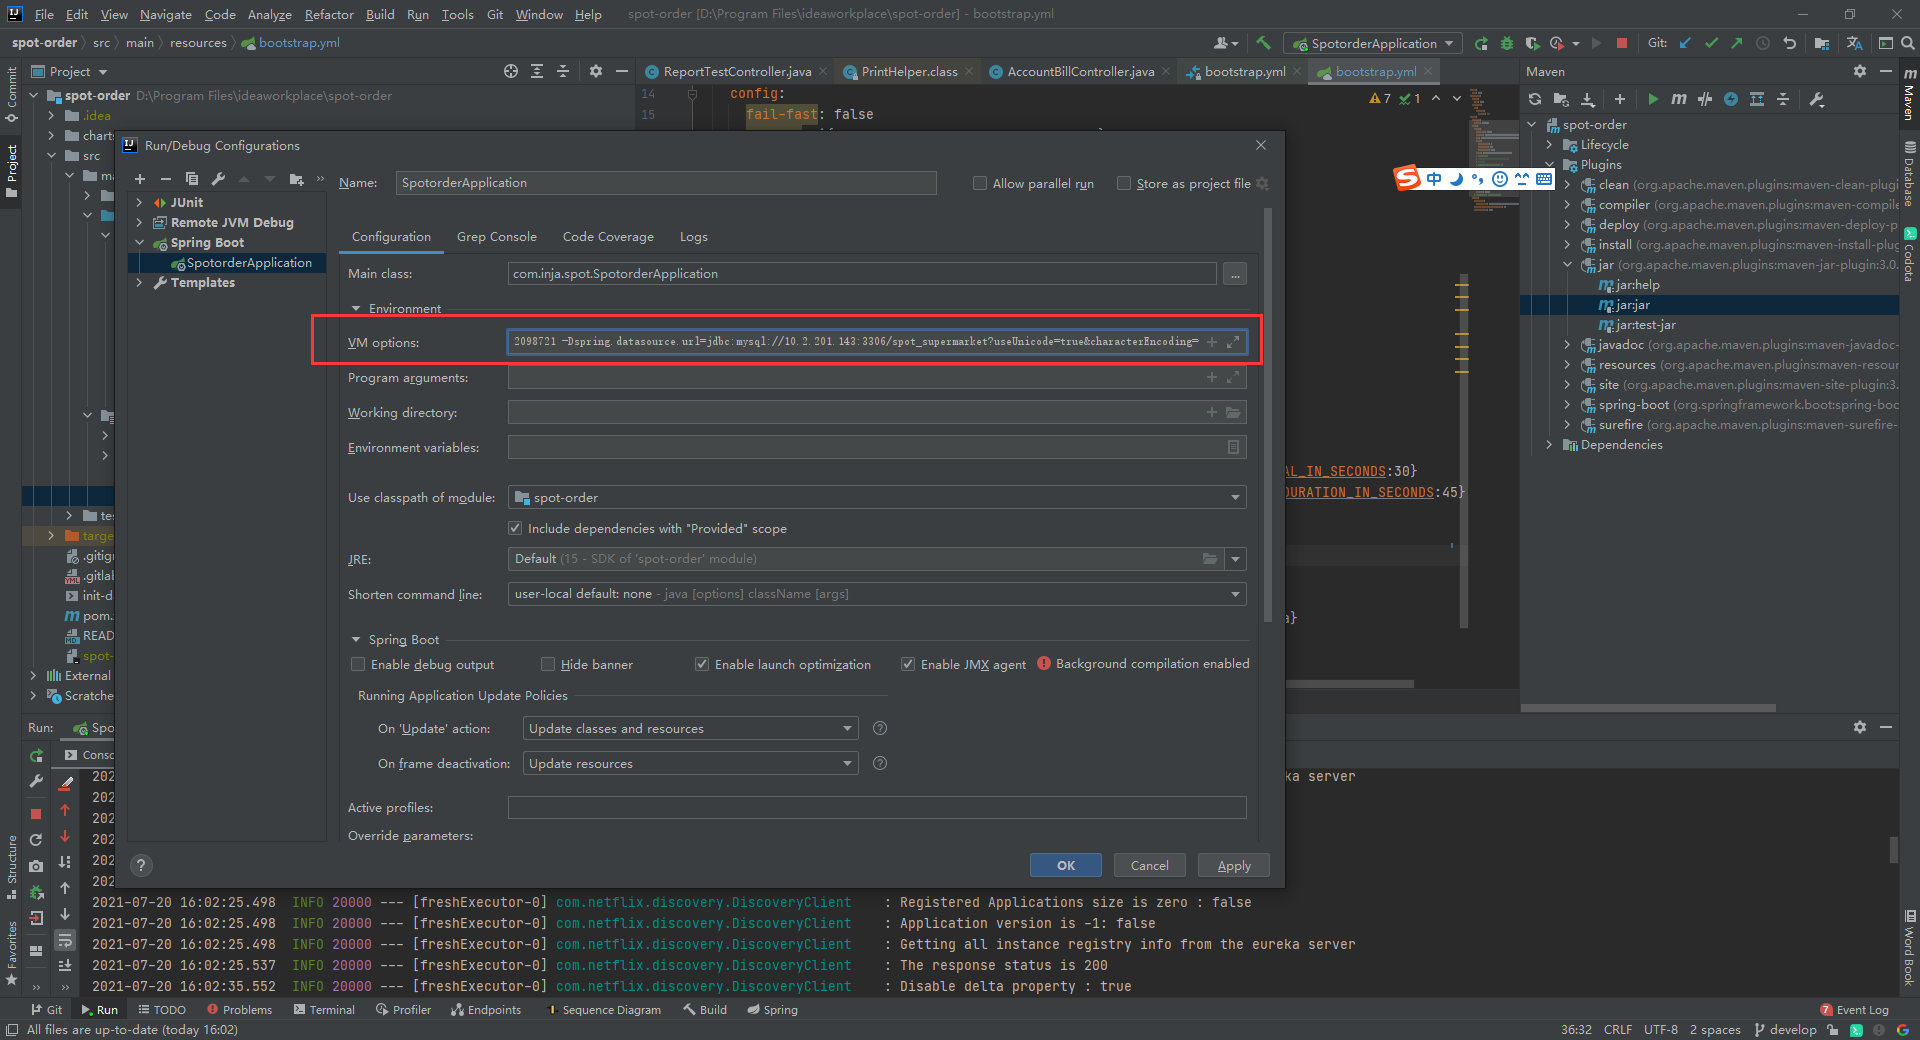1920x1040 pixels.
Task: Click Cancel in configurations dialog
Action: pos(1149,865)
